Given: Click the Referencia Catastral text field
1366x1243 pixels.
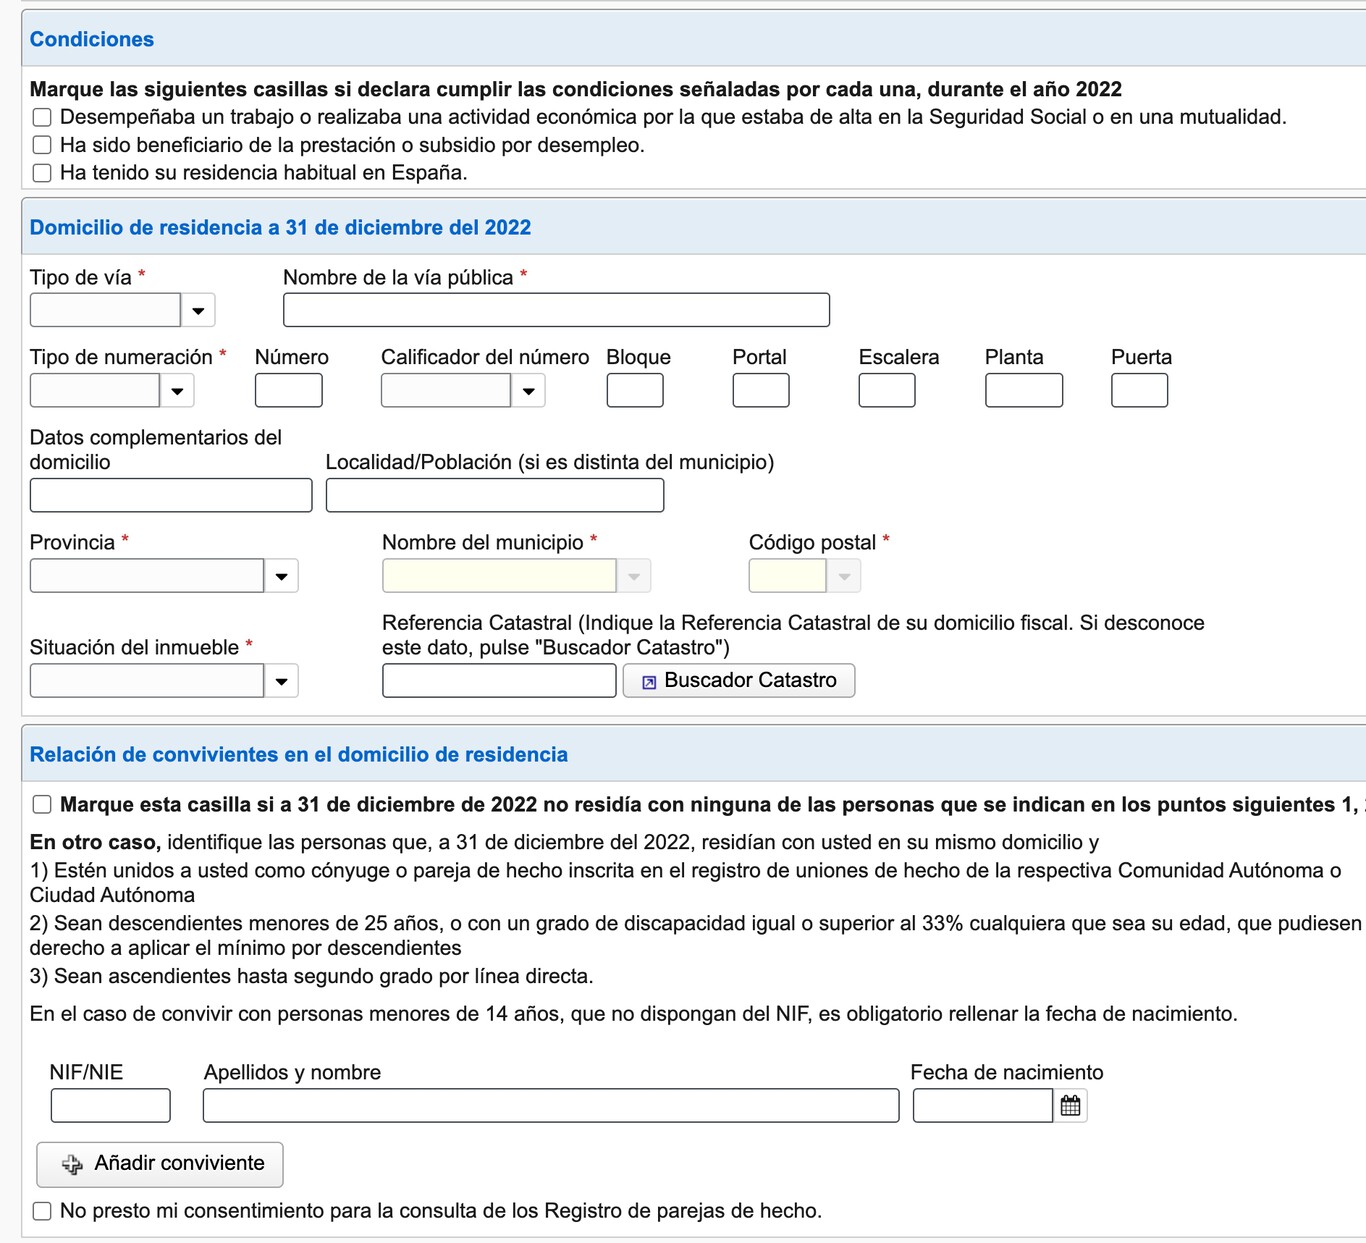Looking at the screenshot, I should click(499, 681).
